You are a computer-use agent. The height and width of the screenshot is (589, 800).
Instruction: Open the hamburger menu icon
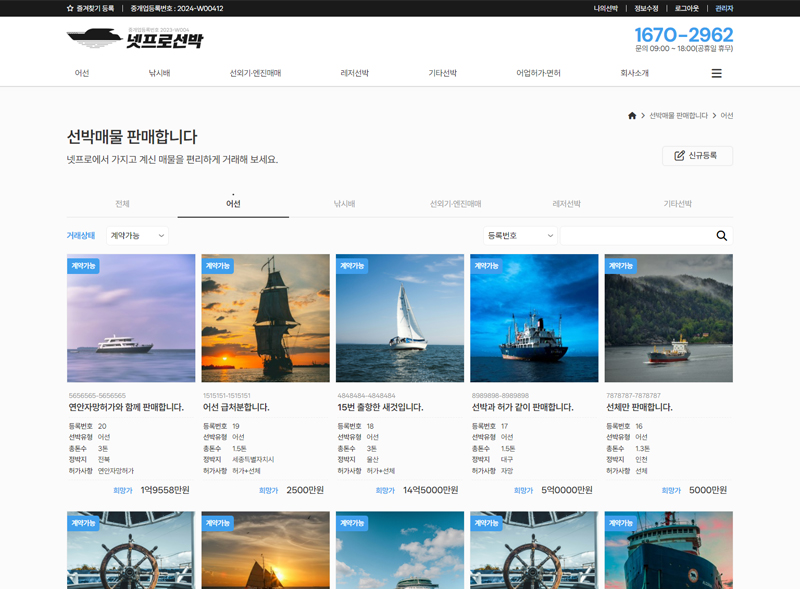pos(716,73)
